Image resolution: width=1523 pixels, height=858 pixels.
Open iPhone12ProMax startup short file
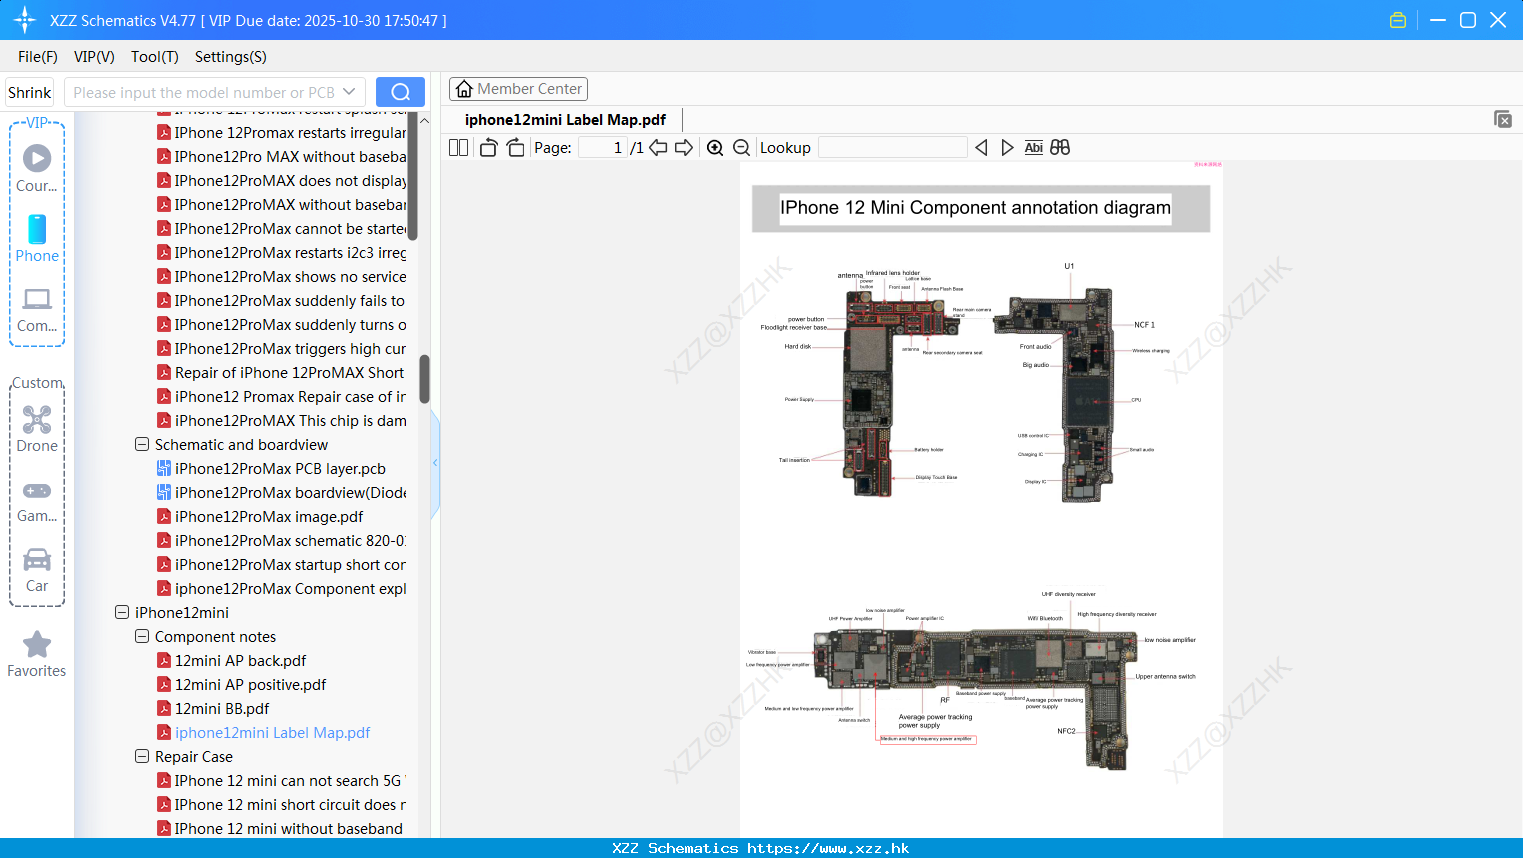(x=281, y=565)
